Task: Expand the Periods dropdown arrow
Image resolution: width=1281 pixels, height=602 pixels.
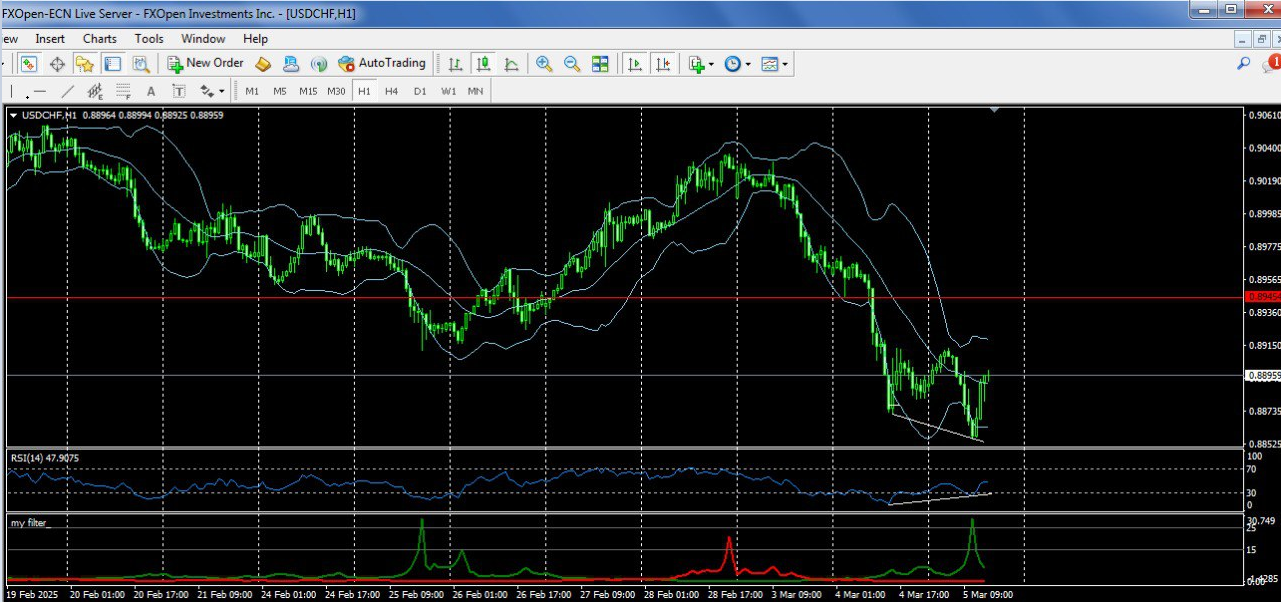Action: (748, 65)
